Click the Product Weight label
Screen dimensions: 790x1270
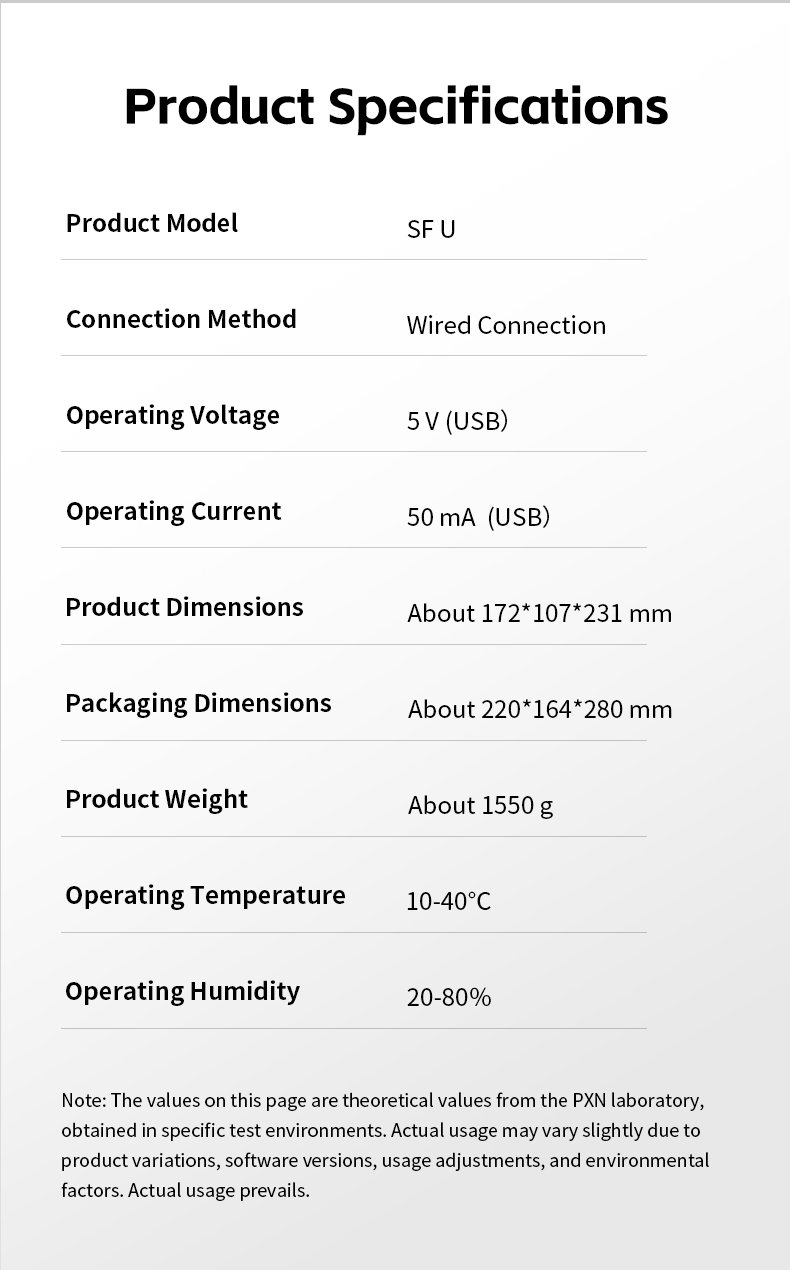156,799
